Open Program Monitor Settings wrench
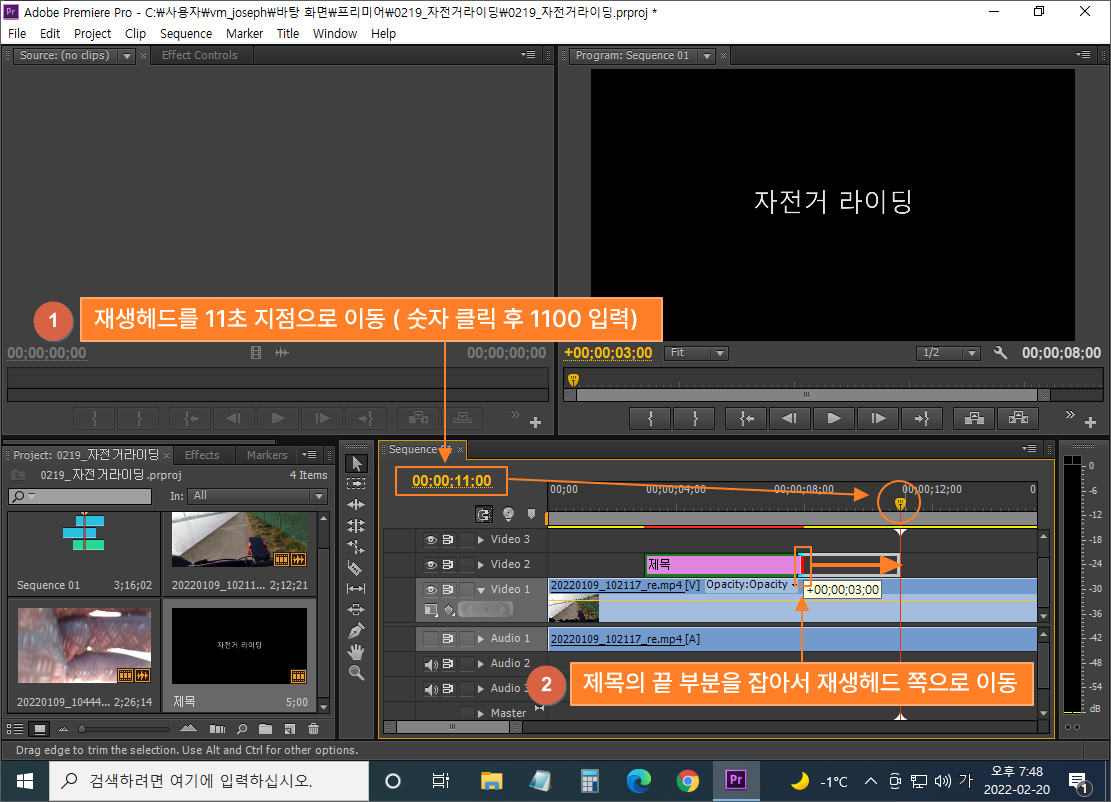 pyautogui.click(x=1000, y=352)
